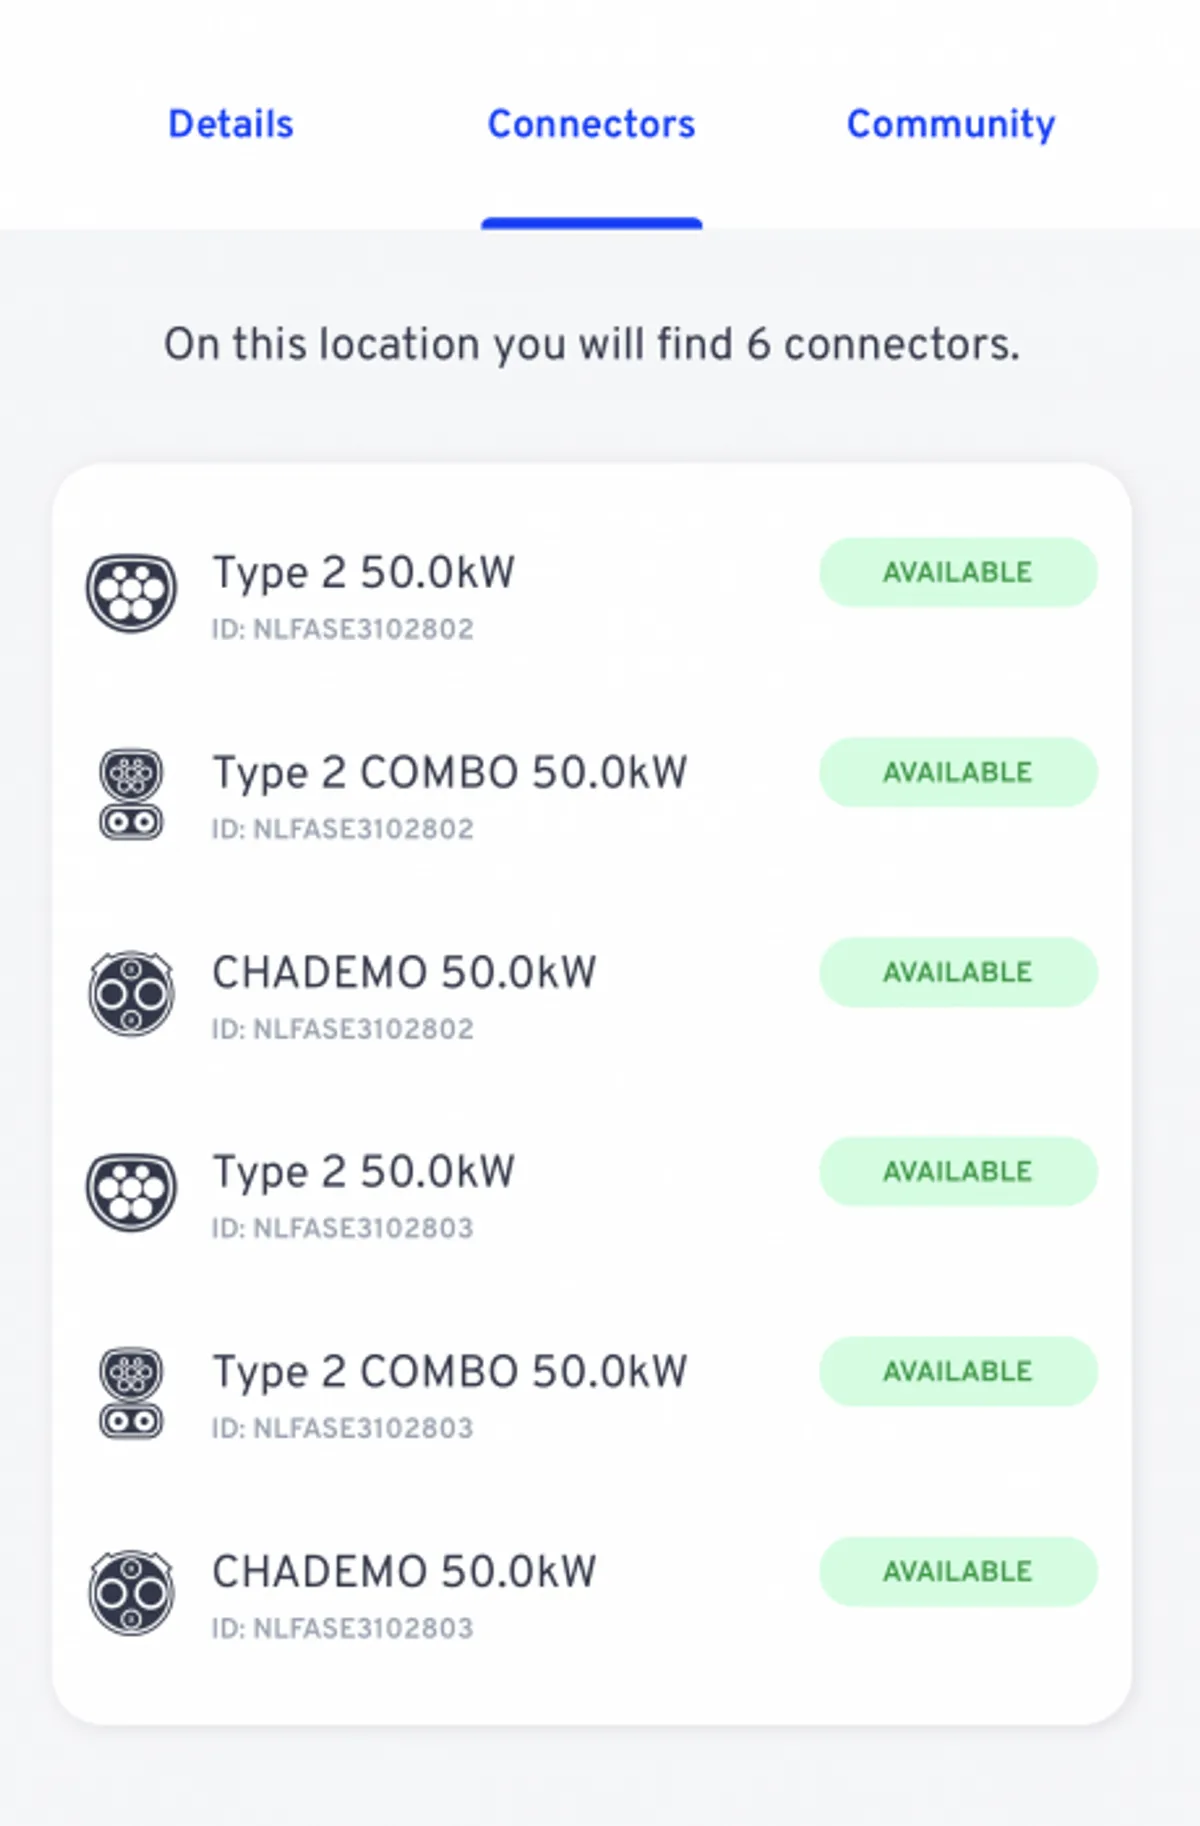Click the Type 2 COMBO icon for NLFASE3102803
This screenshot has height=1826, width=1200.
[x=131, y=1393]
